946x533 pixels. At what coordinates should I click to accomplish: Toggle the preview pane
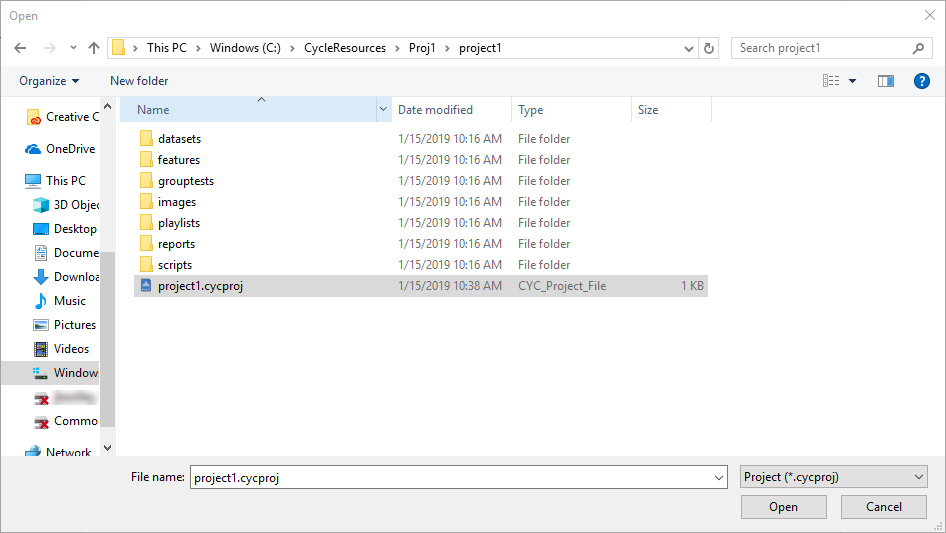[x=886, y=81]
